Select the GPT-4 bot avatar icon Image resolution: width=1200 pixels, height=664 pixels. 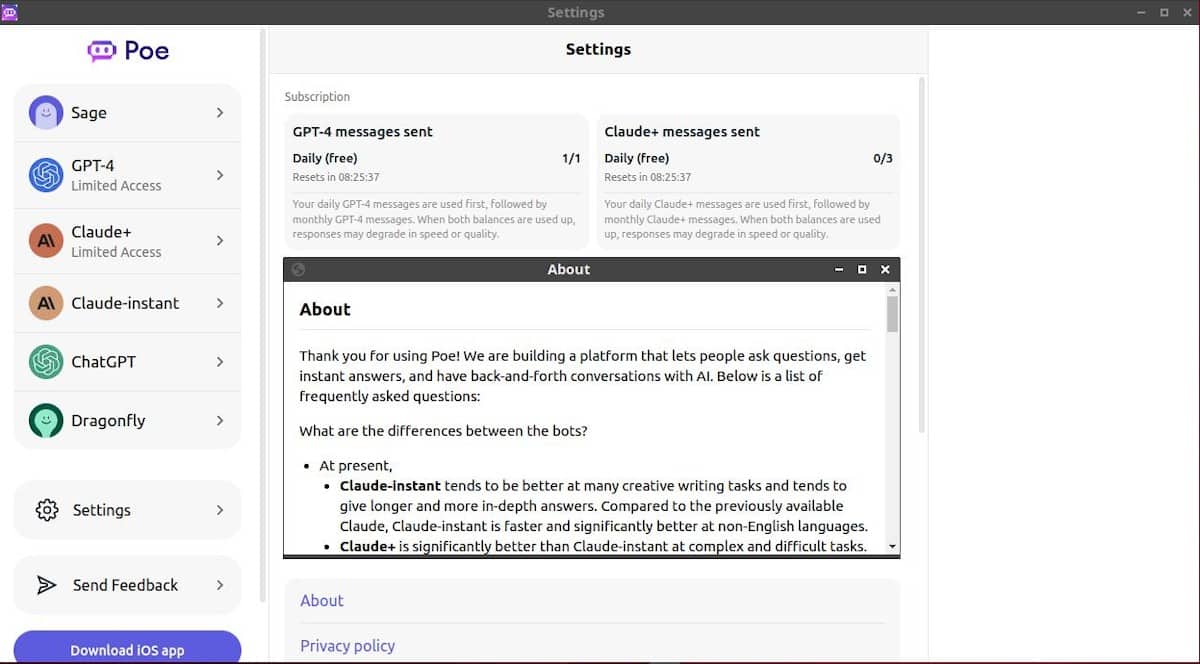coord(46,175)
